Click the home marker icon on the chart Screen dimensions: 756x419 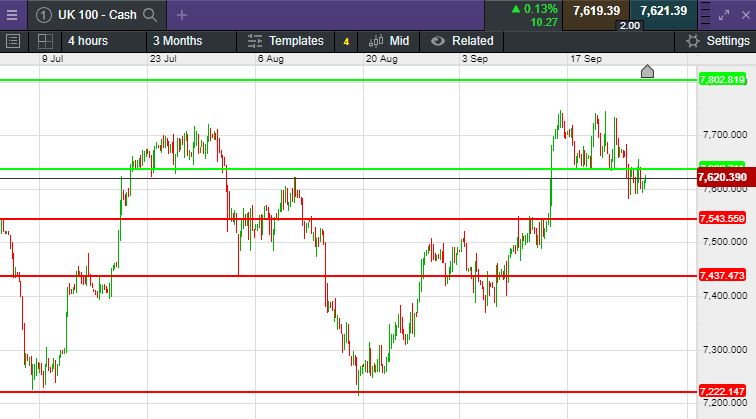coord(647,71)
